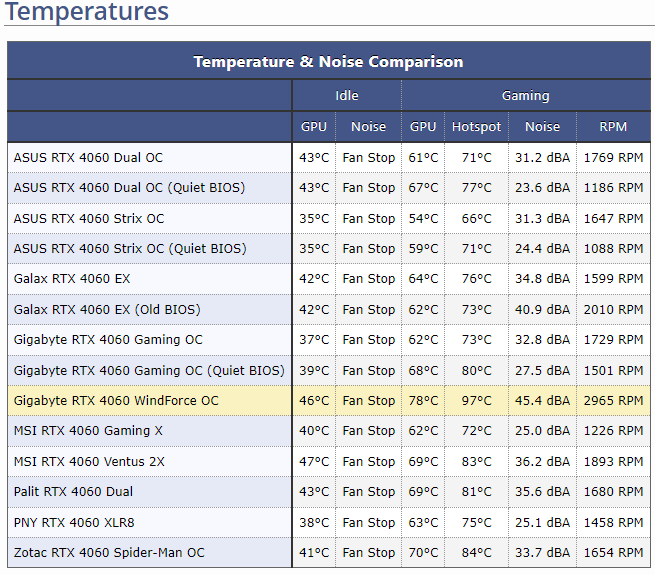This screenshot has width=655, height=575.
Task: Click the Hotspot column header
Action: point(476,127)
